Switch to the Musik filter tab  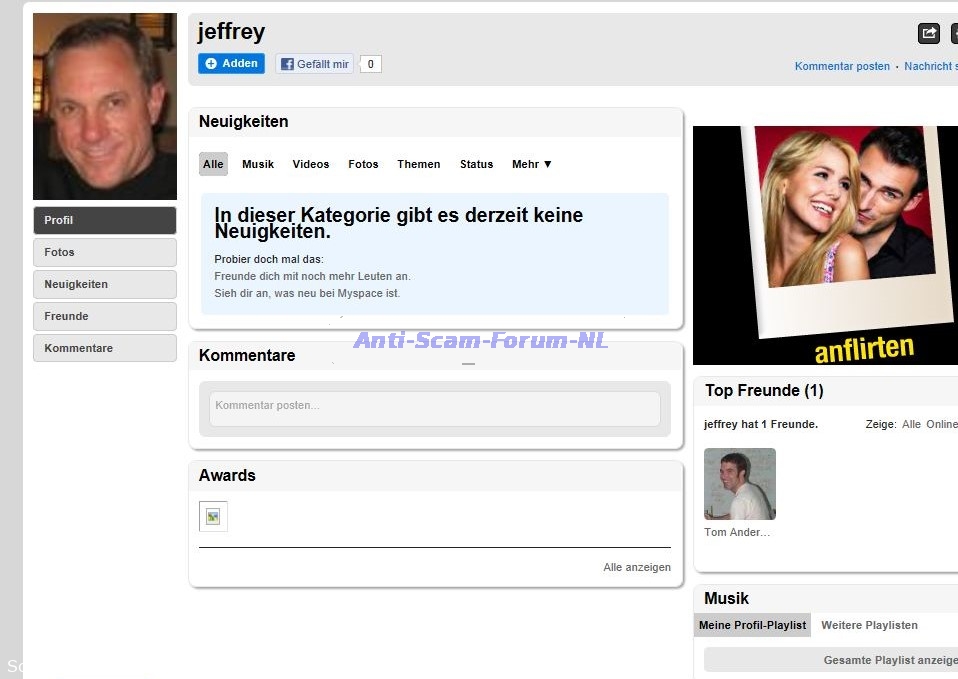click(x=258, y=164)
